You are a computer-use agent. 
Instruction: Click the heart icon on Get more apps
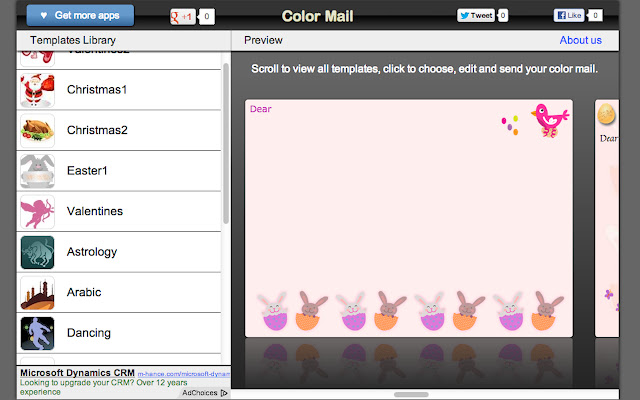44,16
